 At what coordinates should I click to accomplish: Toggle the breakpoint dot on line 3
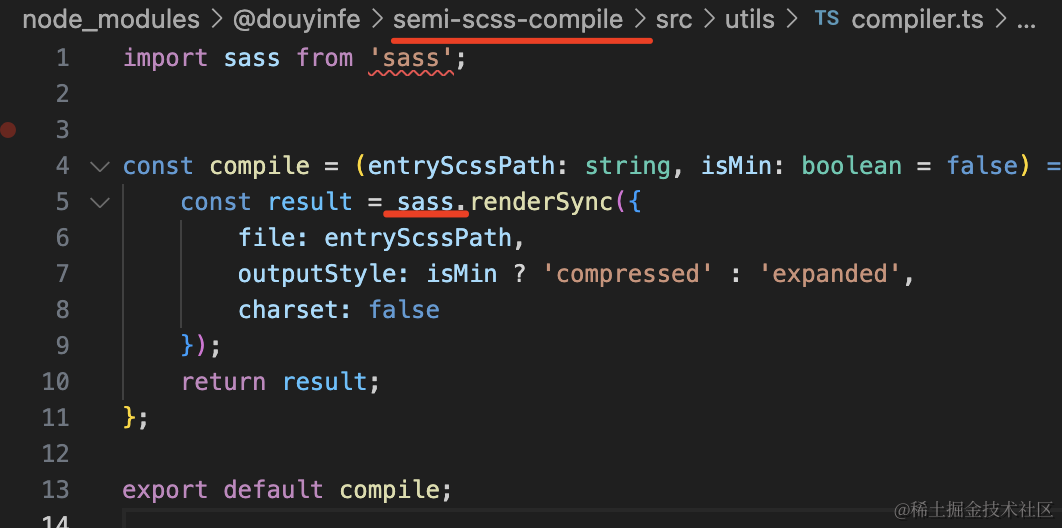coord(8,129)
